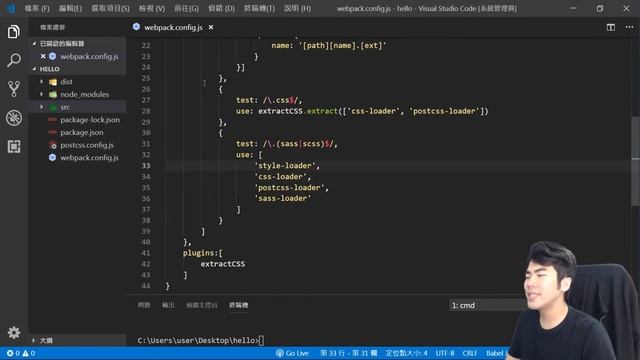Click extractCSS on line 42
640x360 pixels.
222,264
